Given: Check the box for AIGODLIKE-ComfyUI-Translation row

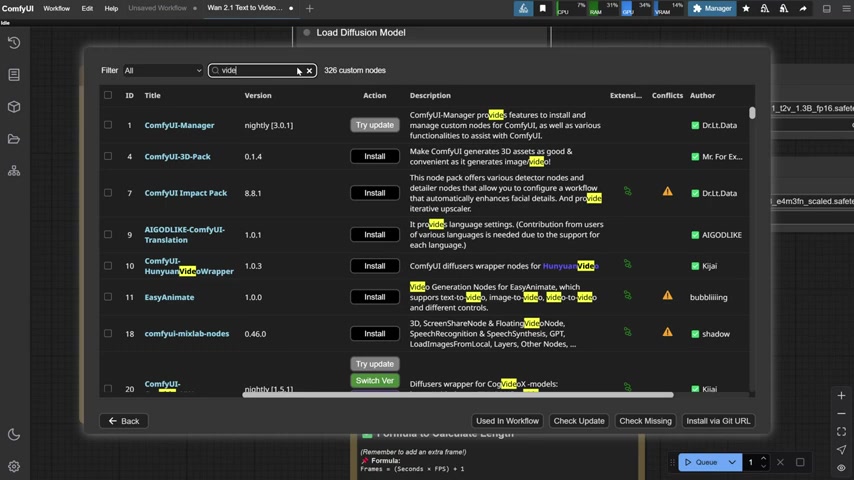Looking at the screenshot, I should [x=108, y=234].
